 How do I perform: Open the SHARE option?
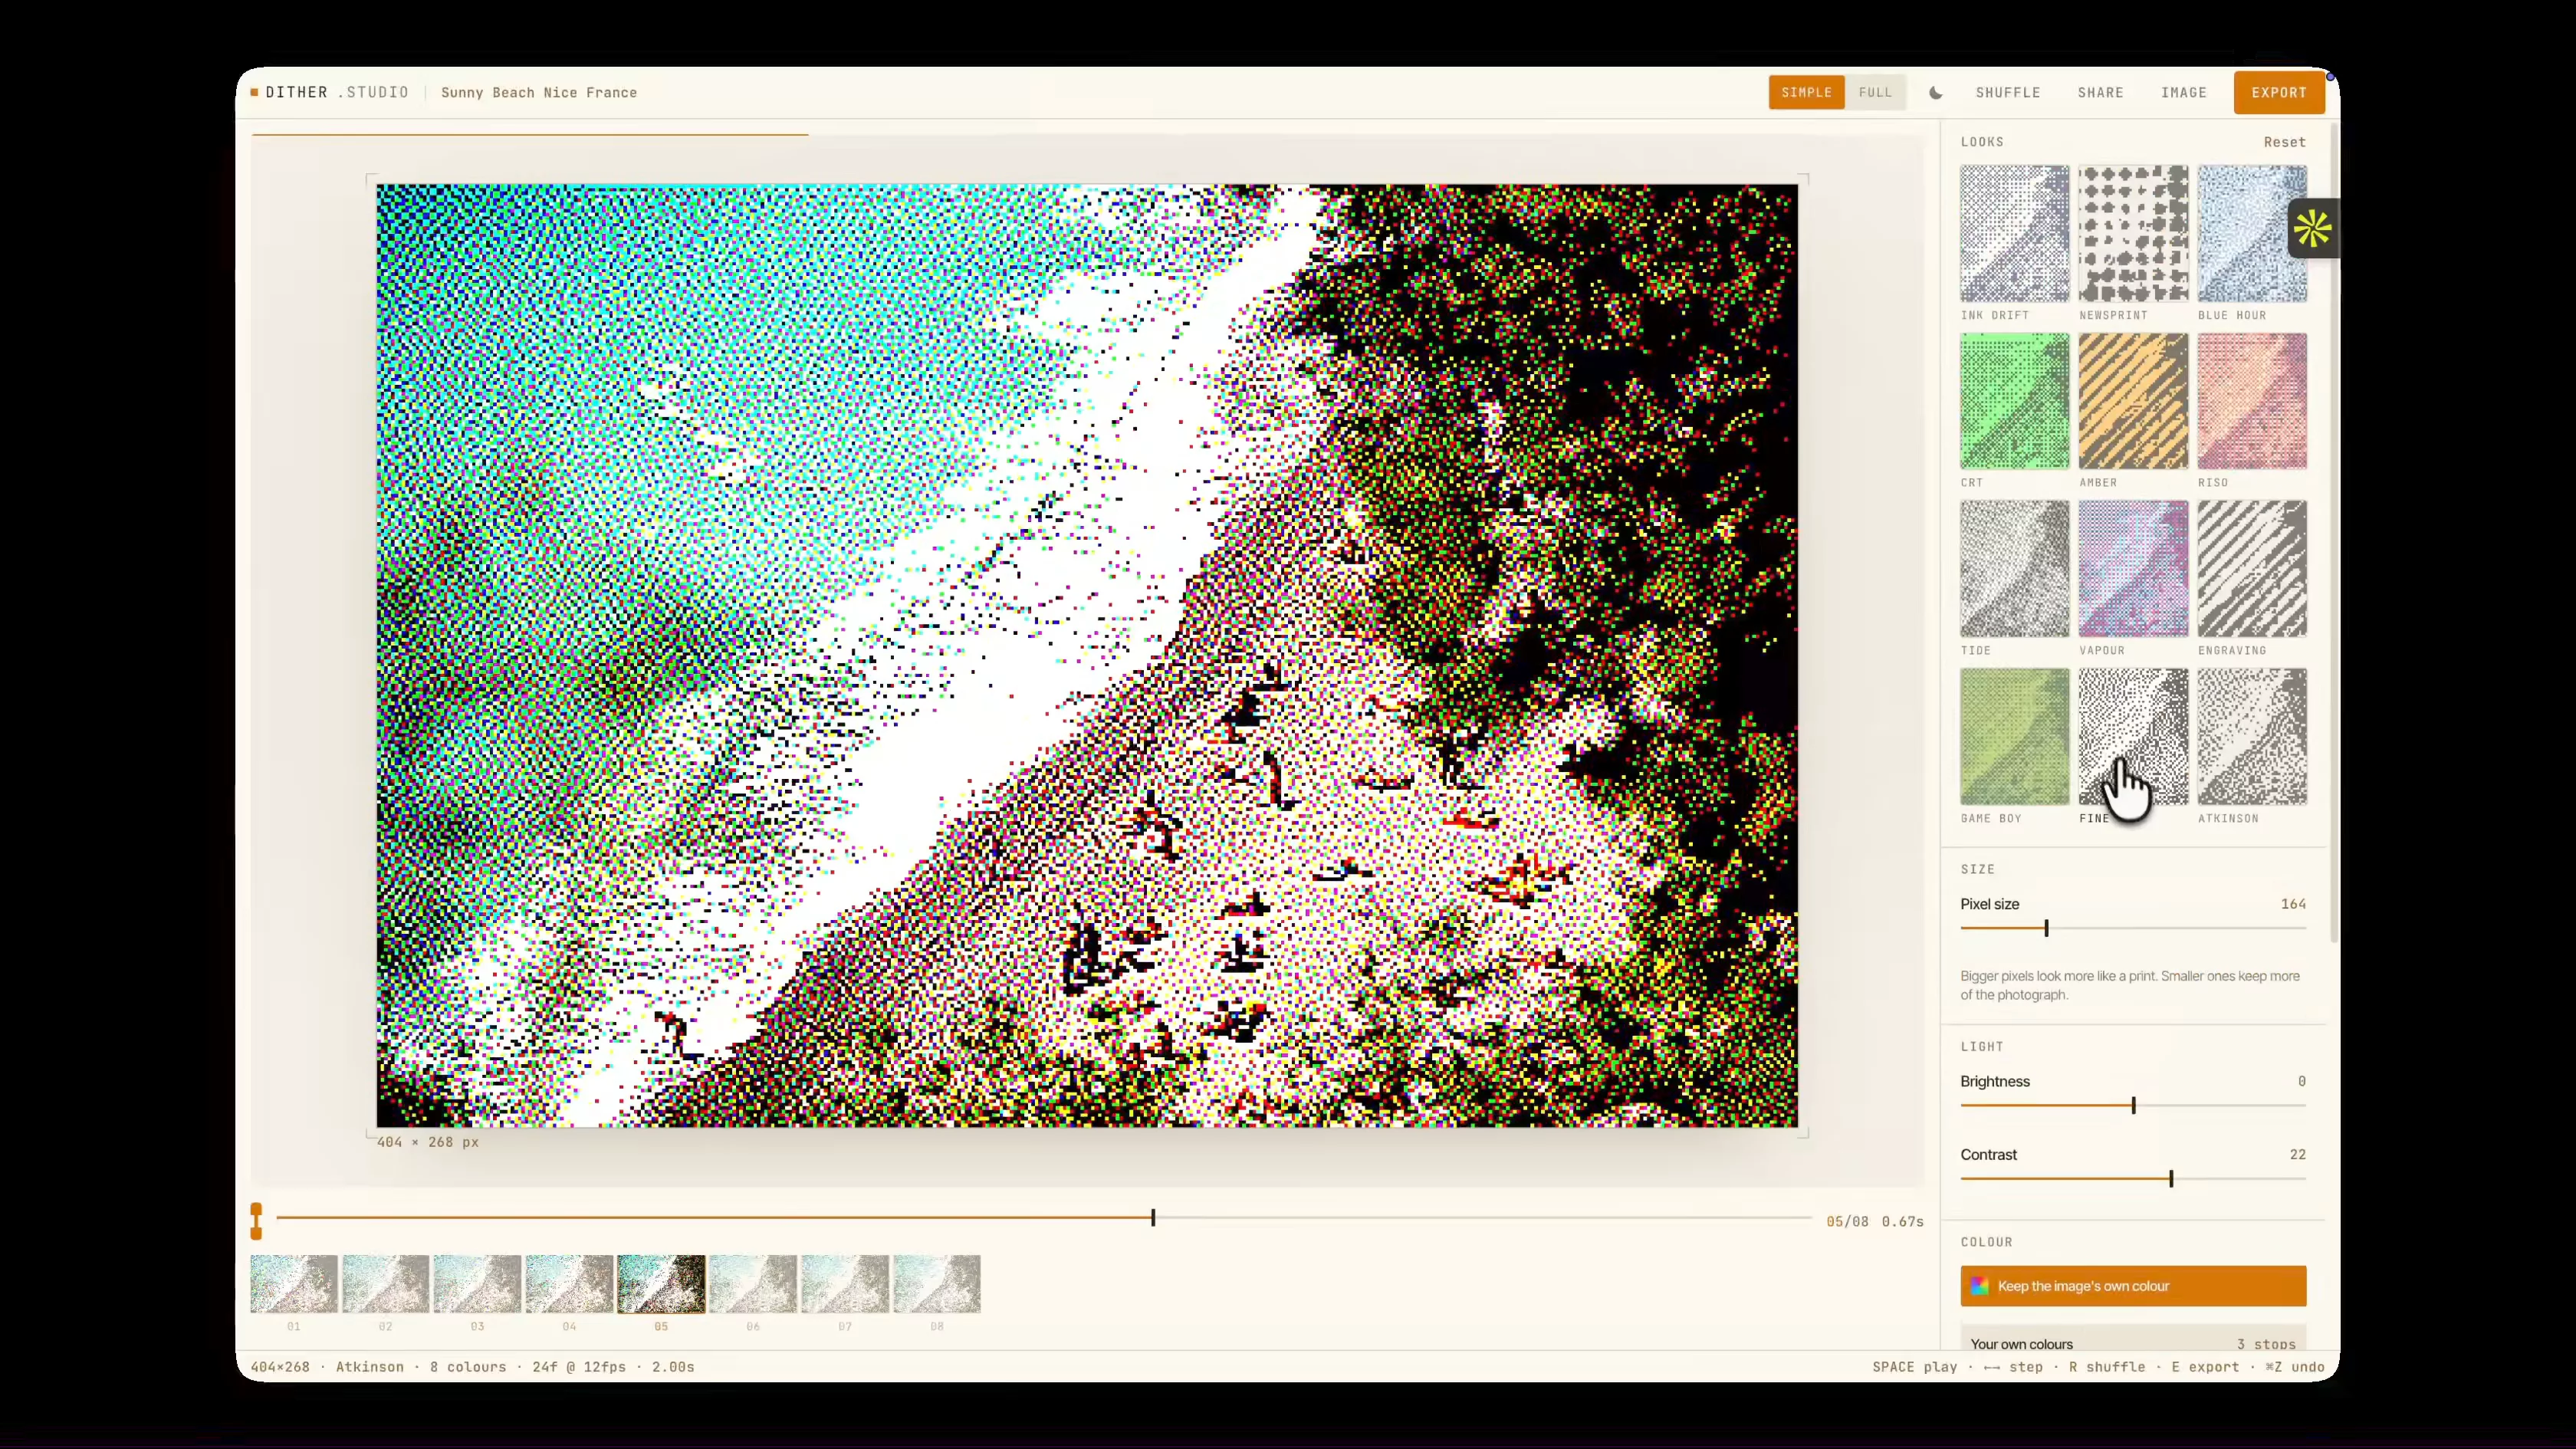[2100, 92]
